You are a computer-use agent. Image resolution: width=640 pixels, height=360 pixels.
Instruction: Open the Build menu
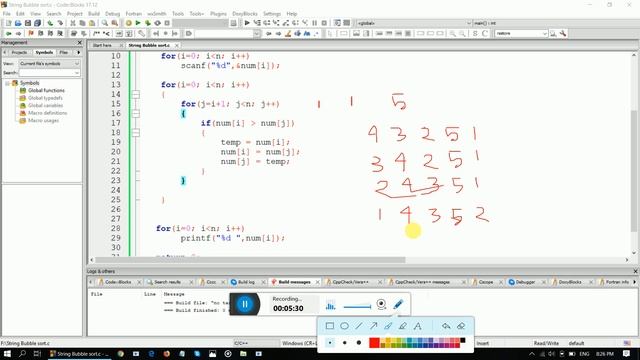click(94, 14)
